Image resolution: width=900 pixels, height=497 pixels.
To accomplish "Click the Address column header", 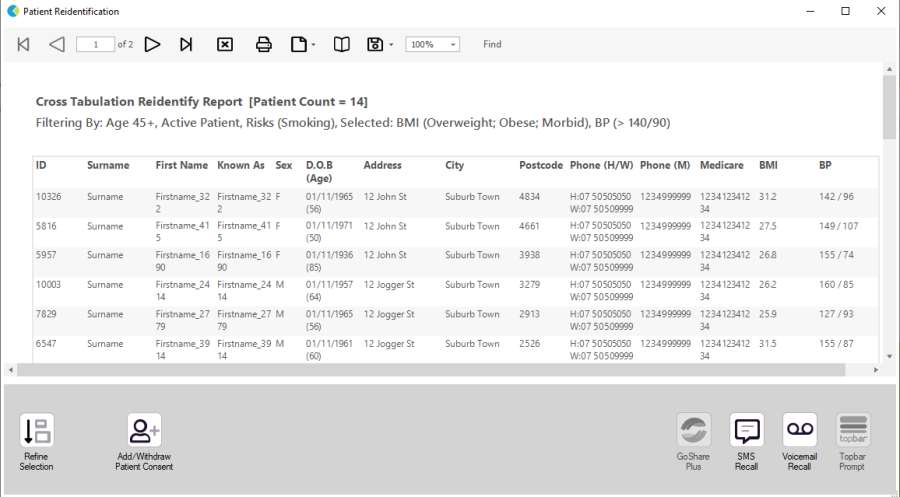I will pos(382,165).
